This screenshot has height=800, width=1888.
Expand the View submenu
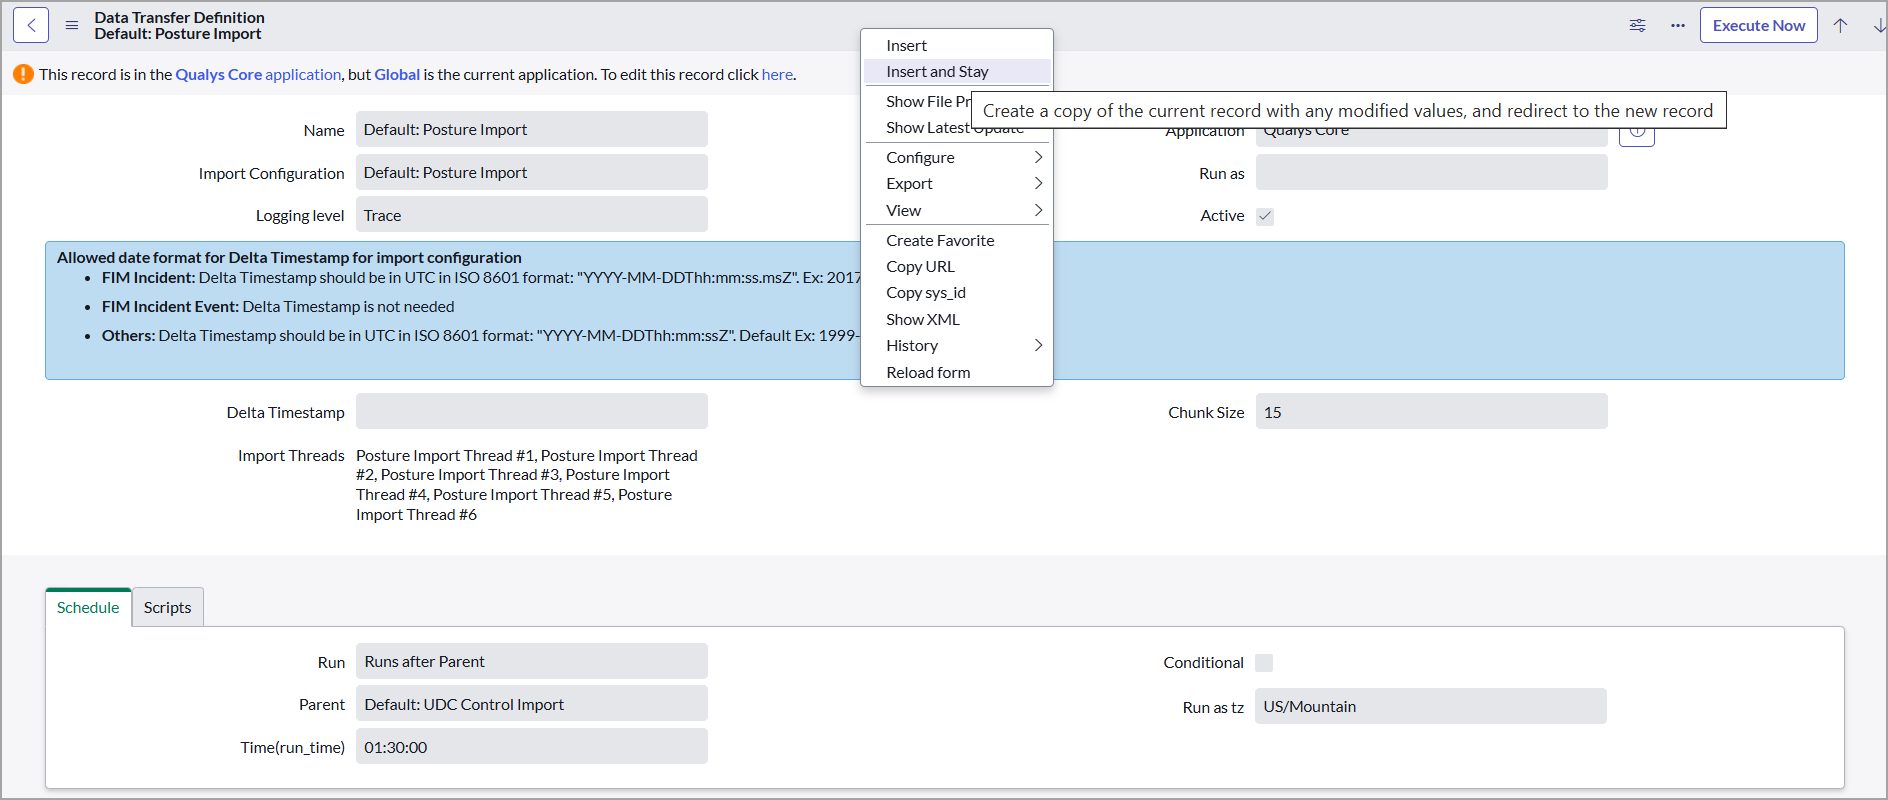tap(957, 210)
